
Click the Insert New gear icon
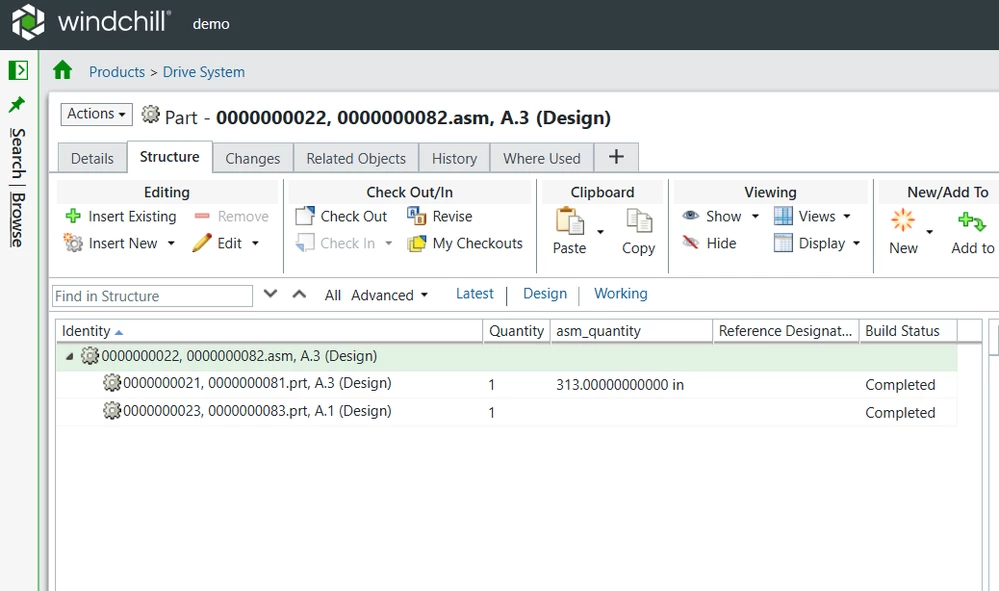(x=73, y=243)
